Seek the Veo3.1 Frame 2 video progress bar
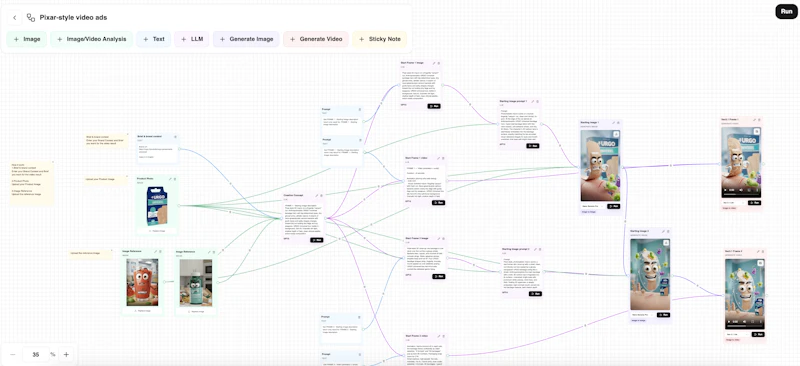800x366 pixels. pos(744,326)
